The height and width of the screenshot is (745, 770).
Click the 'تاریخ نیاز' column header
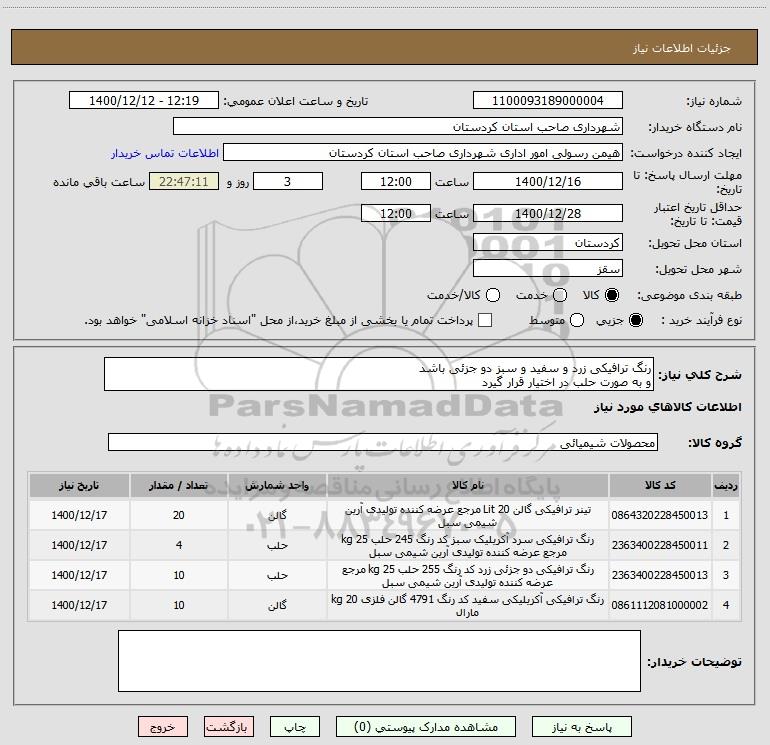79,485
